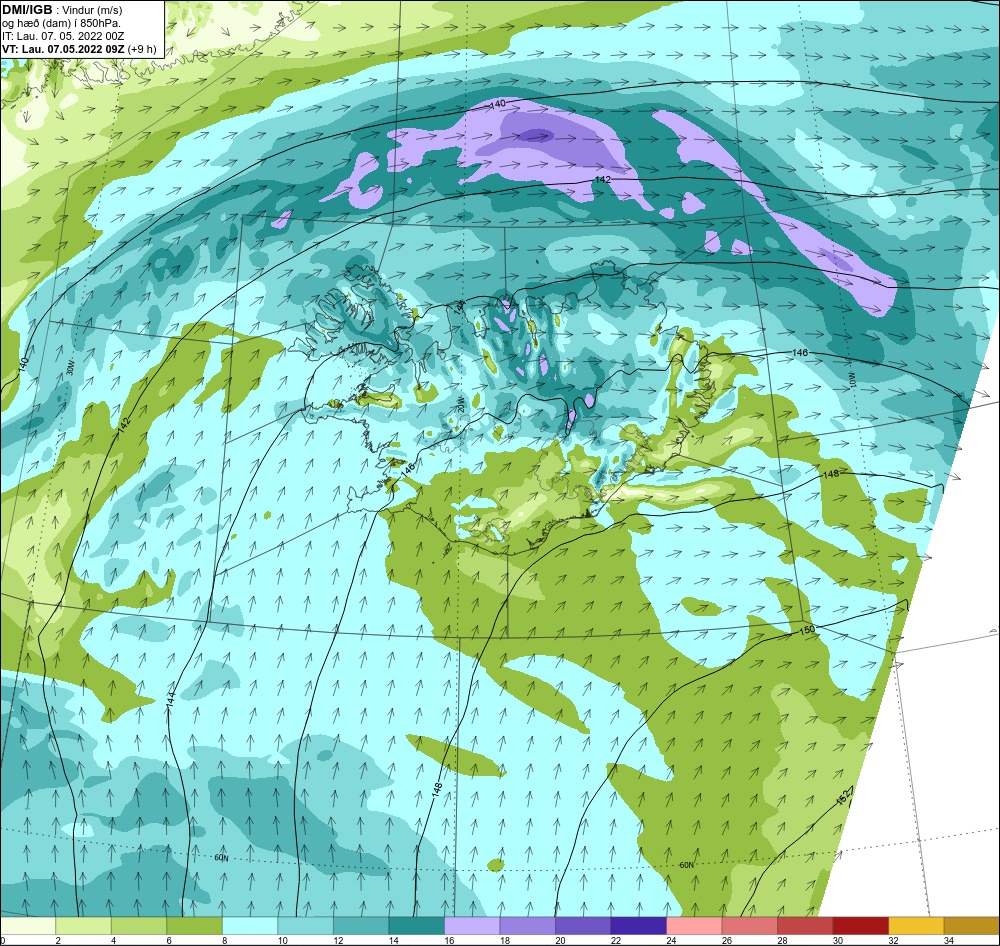Click the yellow-green 4–6 m/s legend swatch
Viewport: 1000px width, 946px height.
pyautogui.click(x=139, y=926)
